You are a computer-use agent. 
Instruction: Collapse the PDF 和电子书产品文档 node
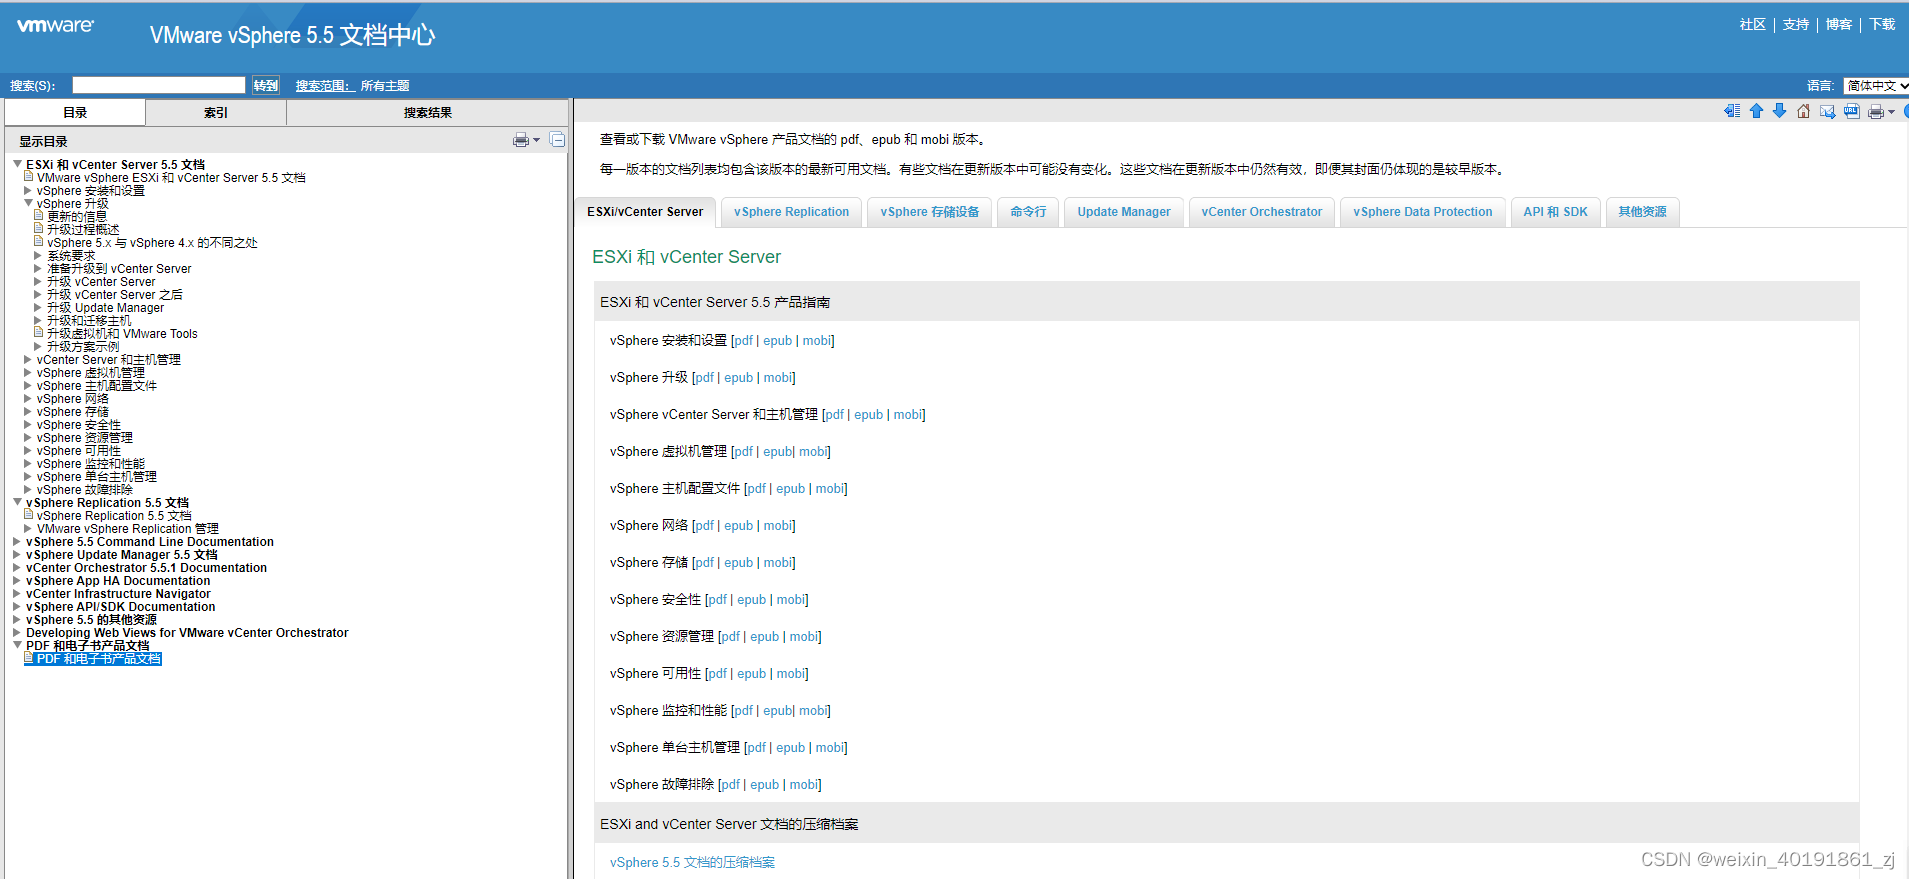pyautogui.click(x=17, y=645)
